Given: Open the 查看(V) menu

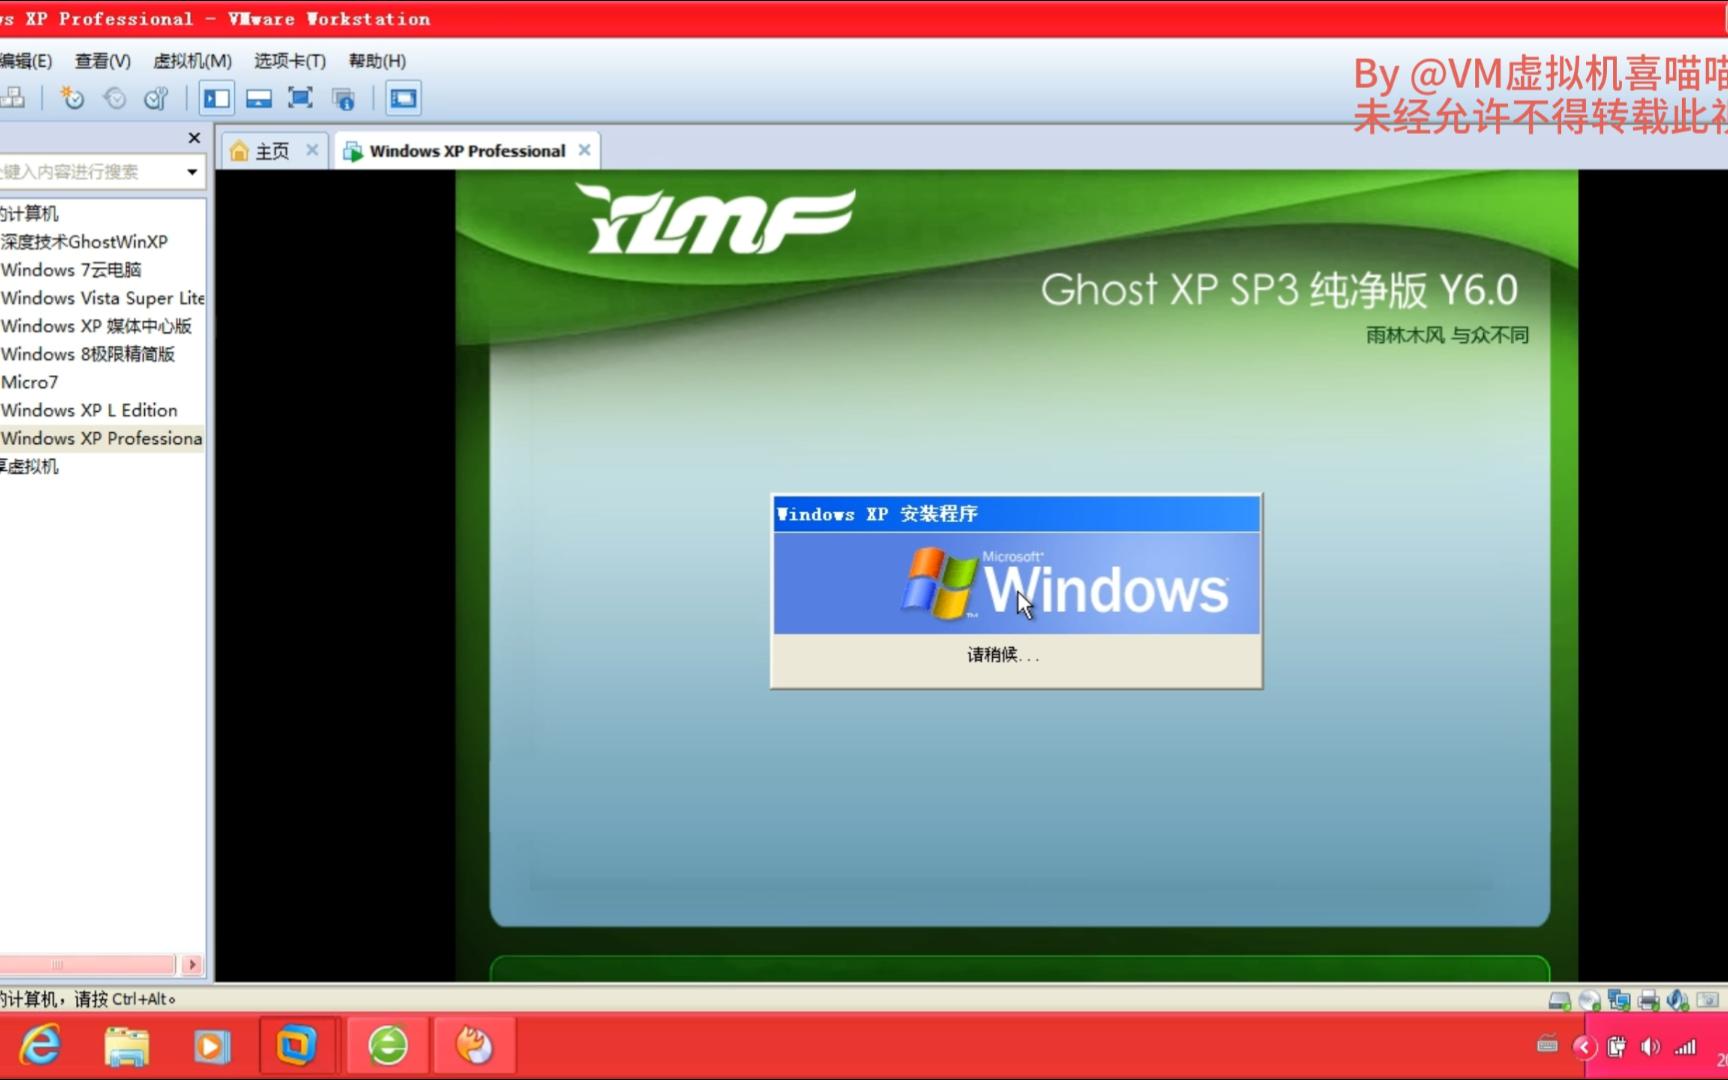Looking at the screenshot, I should click(x=102, y=61).
